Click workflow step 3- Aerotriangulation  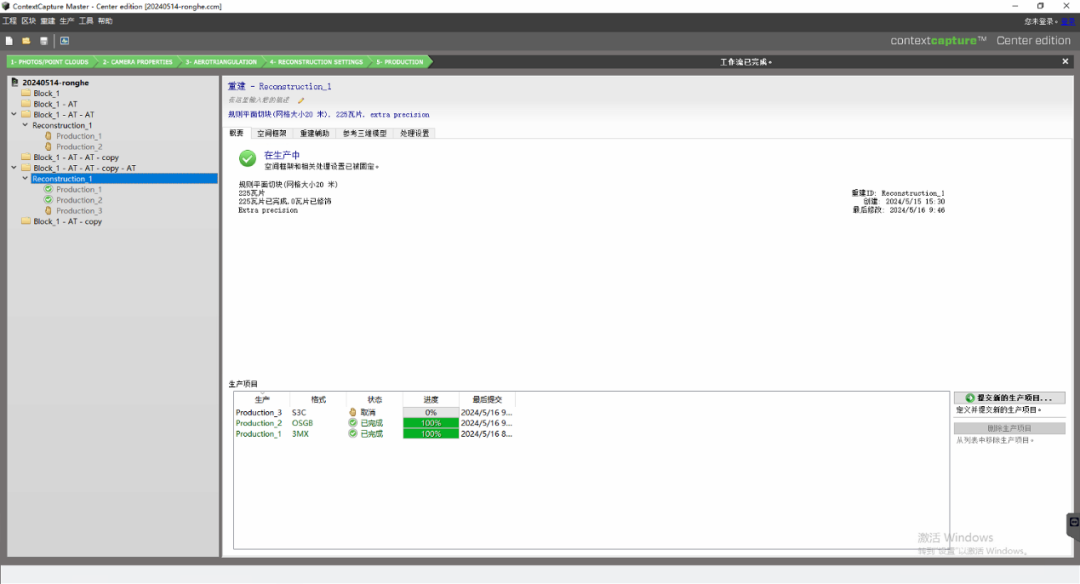pos(220,62)
